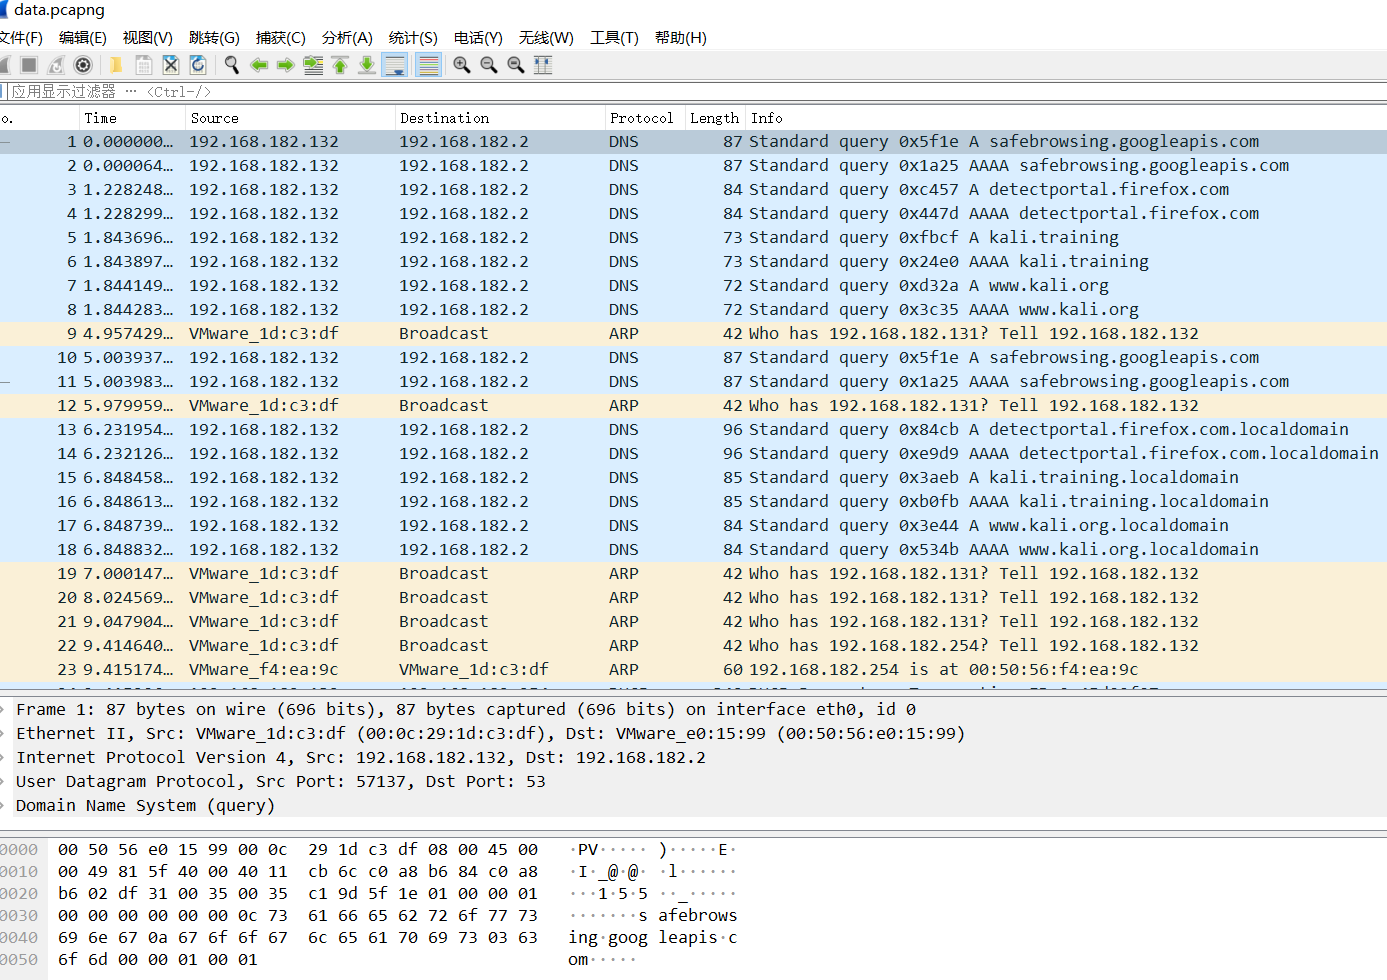Open the 视图(V) menu
1387x980 pixels.
(147, 38)
